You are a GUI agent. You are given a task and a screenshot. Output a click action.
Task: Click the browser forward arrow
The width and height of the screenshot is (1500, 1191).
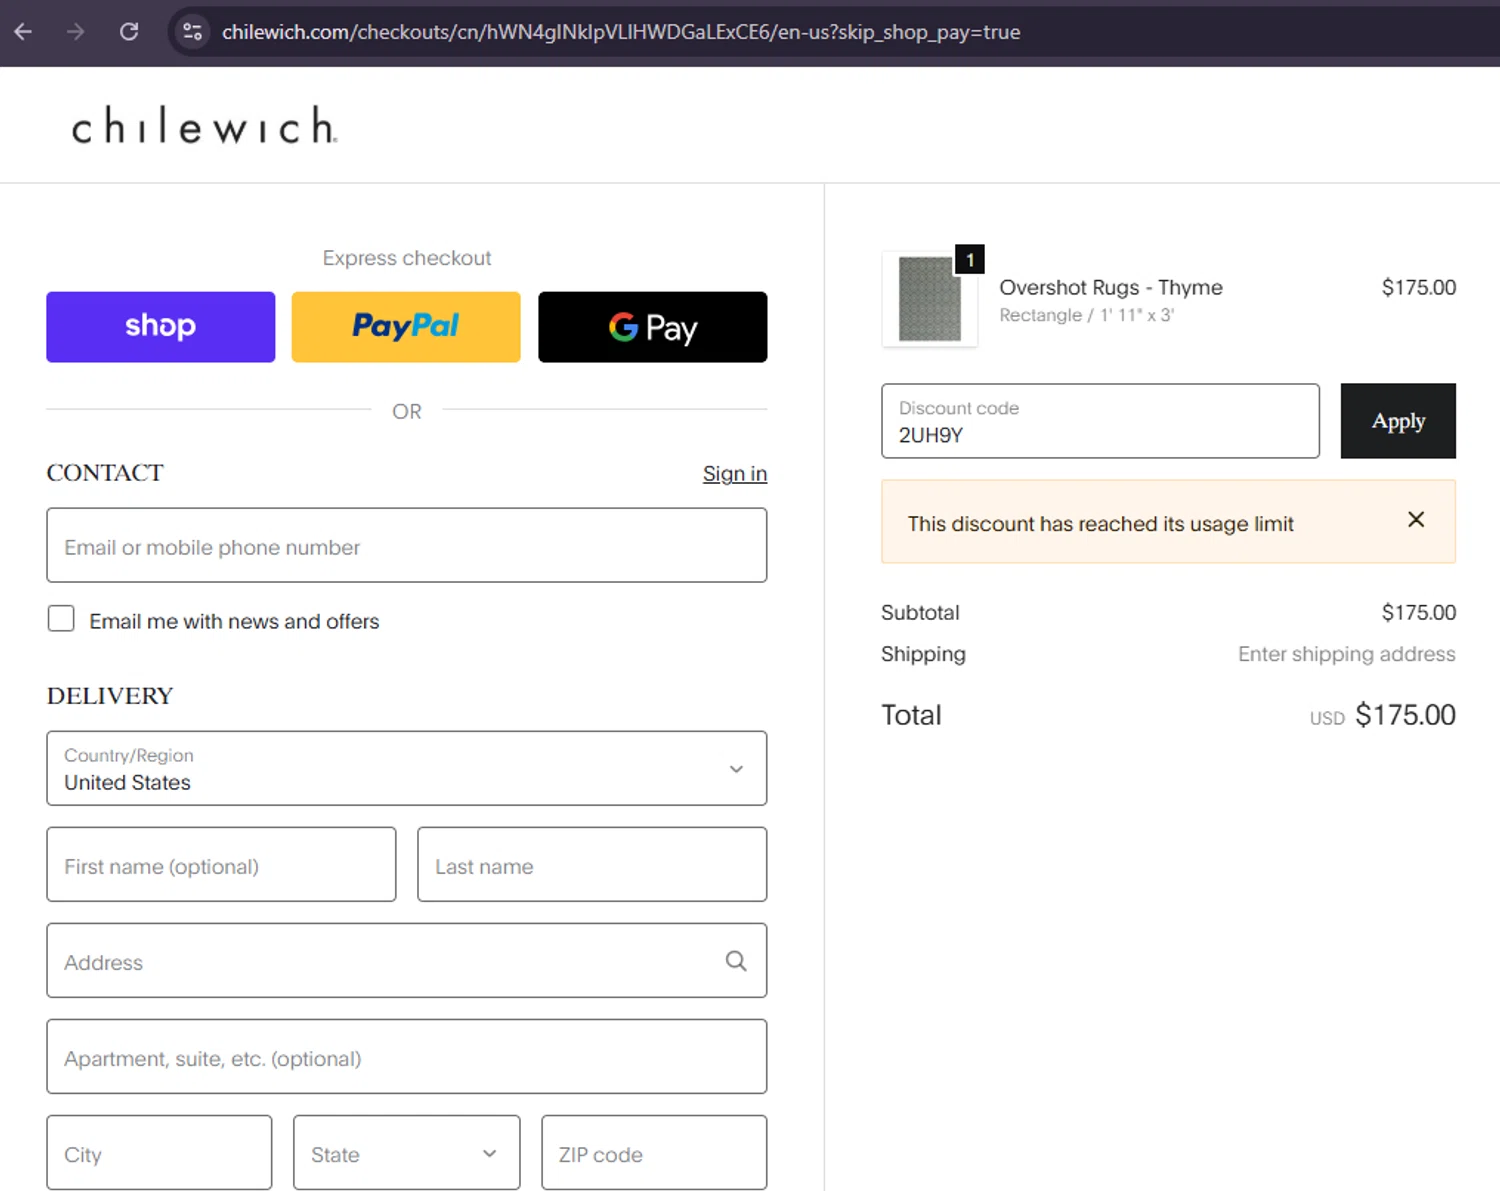[x=76, y=32]
